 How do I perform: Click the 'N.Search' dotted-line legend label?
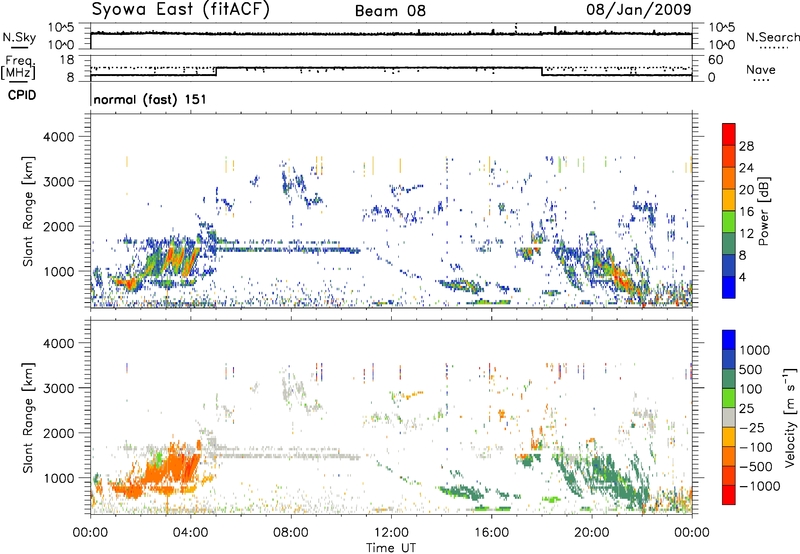point(772,37)
